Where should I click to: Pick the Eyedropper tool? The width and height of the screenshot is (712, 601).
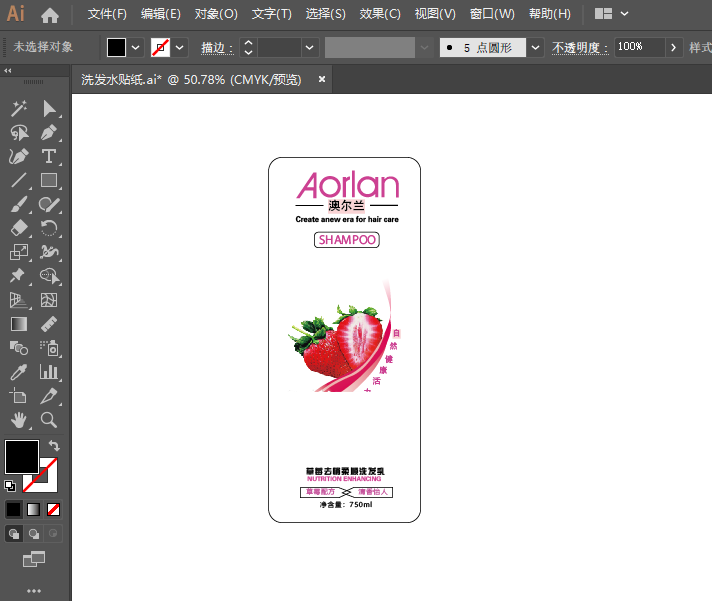tap(18, 372)
